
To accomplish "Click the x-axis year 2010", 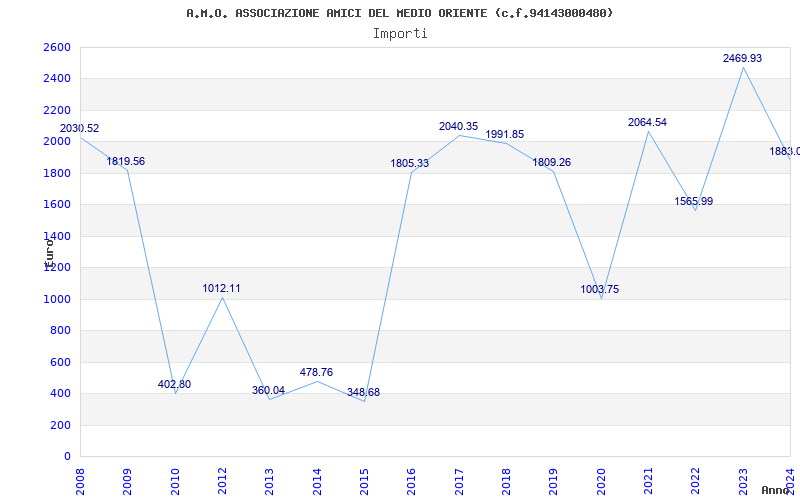I will click(x=175, y=481).
